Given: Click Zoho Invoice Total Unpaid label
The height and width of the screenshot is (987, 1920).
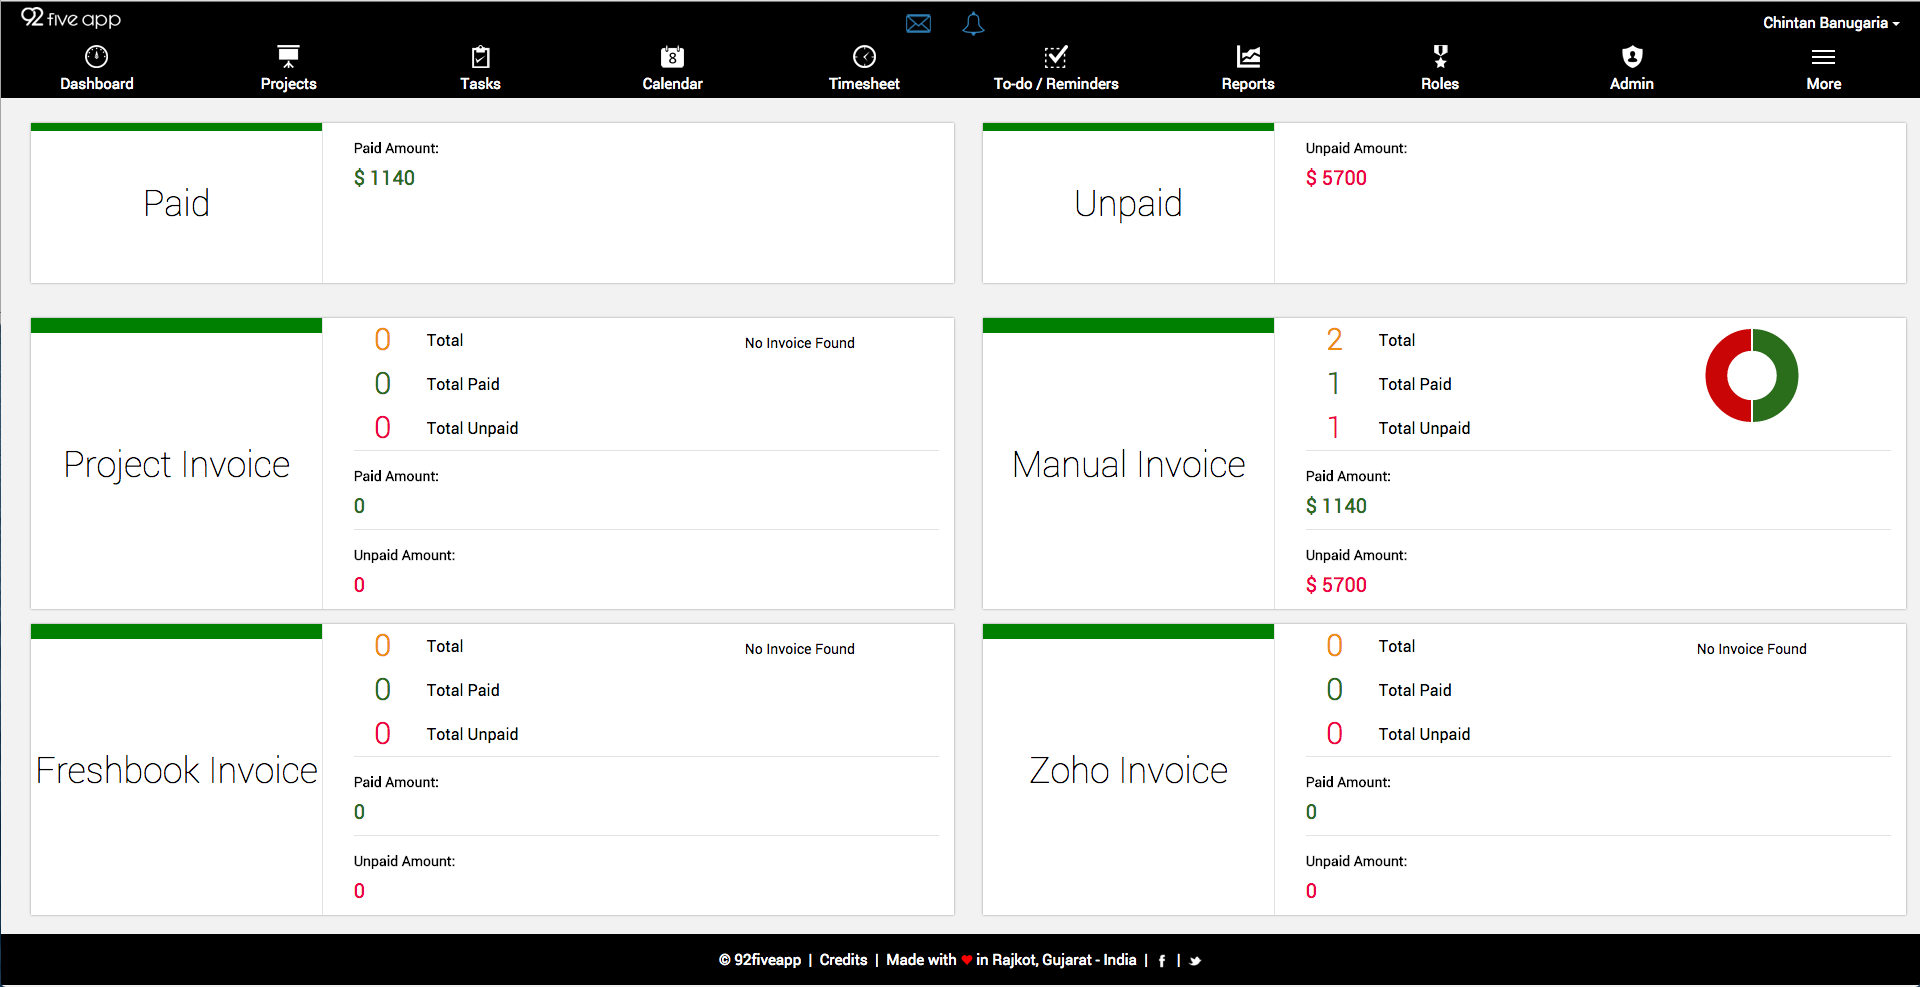Looking at the screenshot, I should [1424, 734].
